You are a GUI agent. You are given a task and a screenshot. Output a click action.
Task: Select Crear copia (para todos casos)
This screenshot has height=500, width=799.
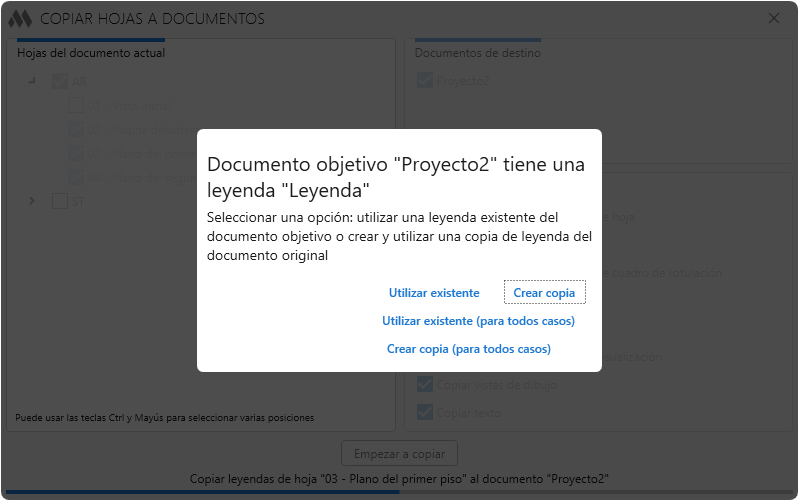click(468, 349)
